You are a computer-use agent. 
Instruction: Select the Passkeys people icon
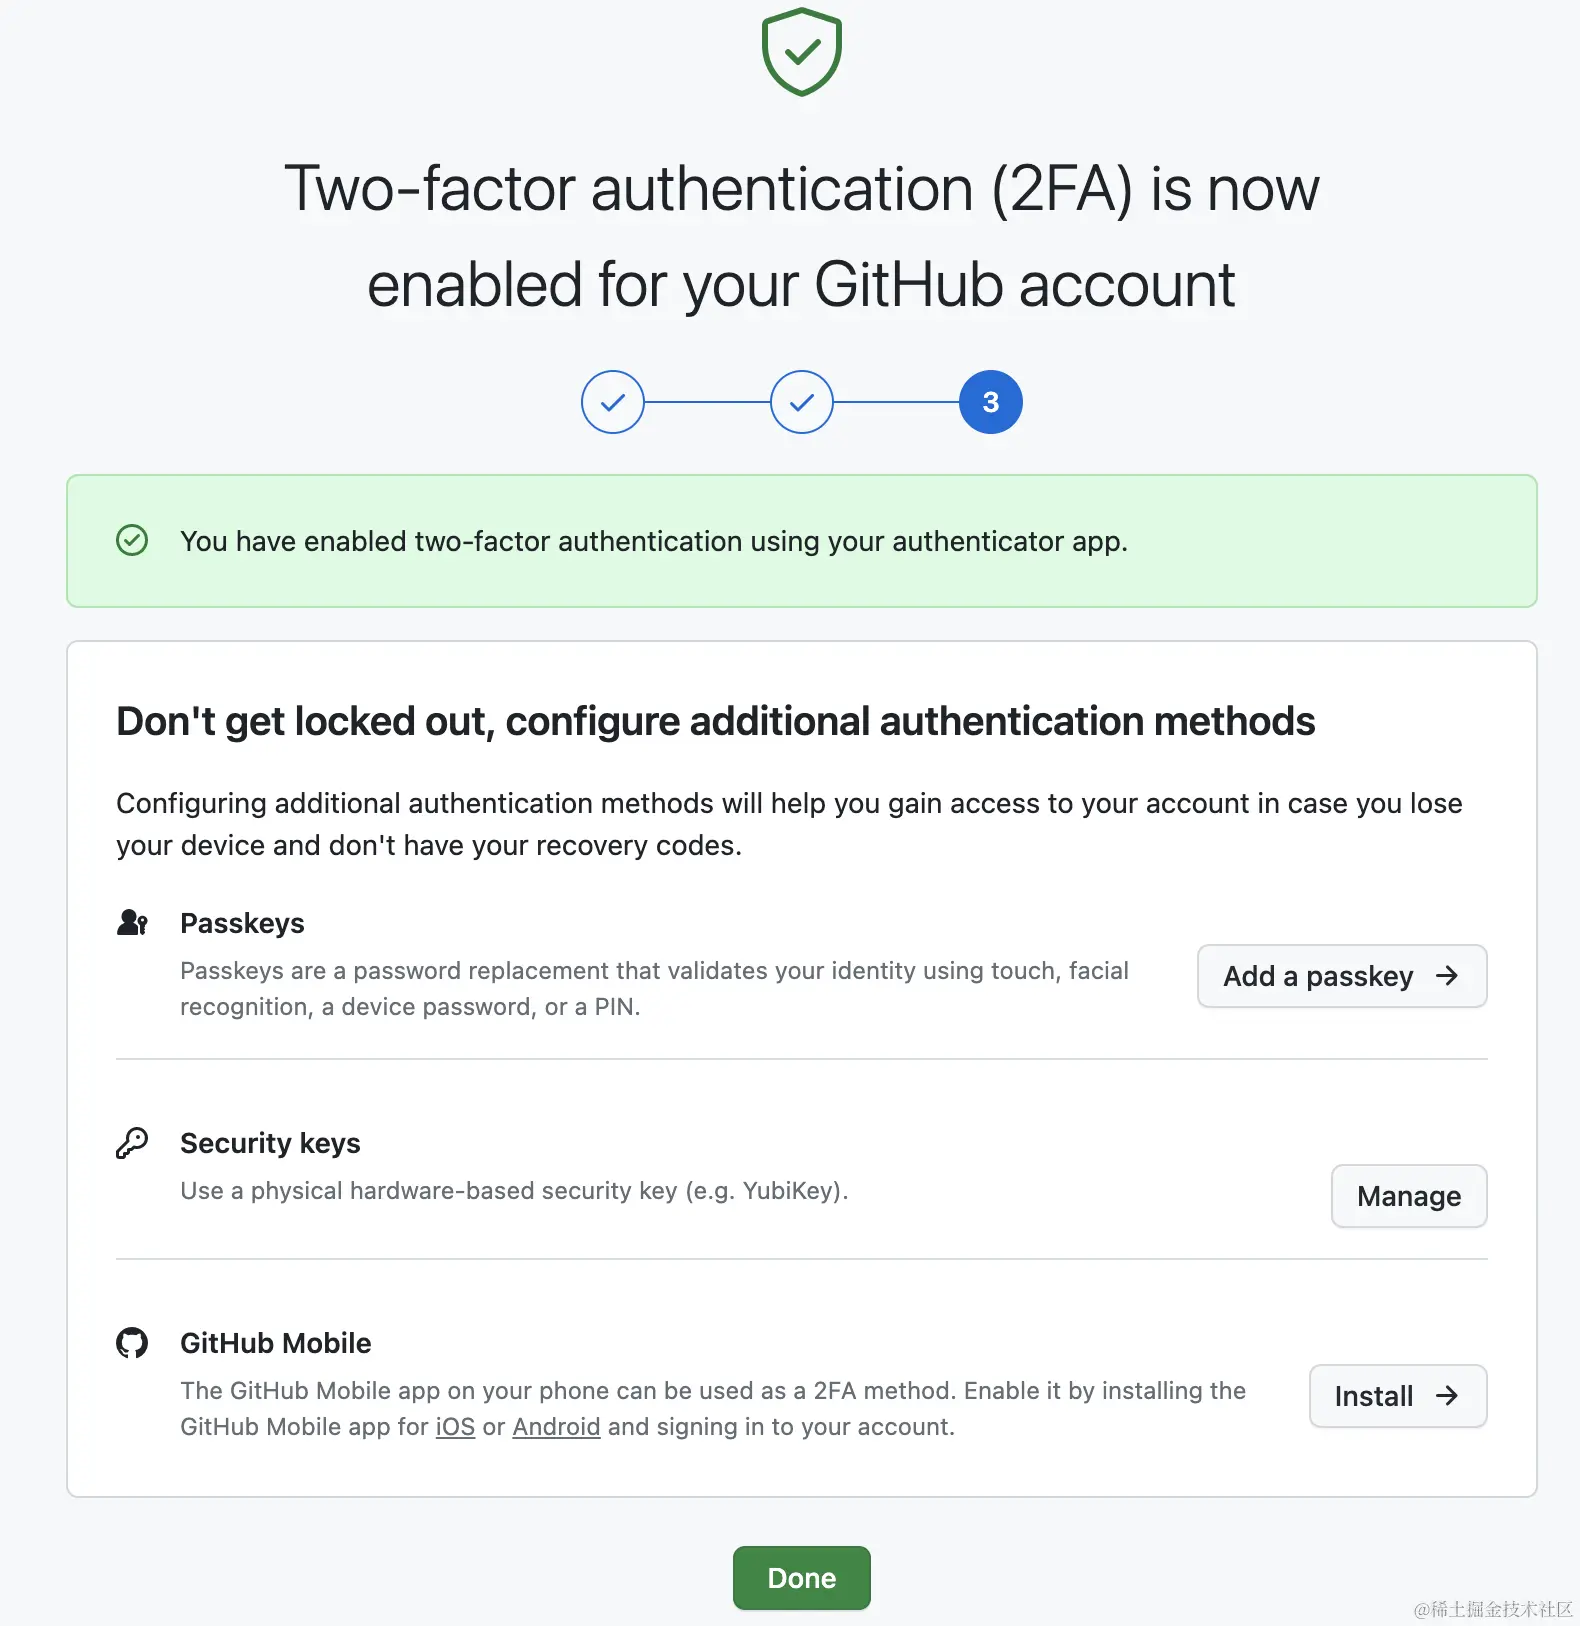click(131, 922)
